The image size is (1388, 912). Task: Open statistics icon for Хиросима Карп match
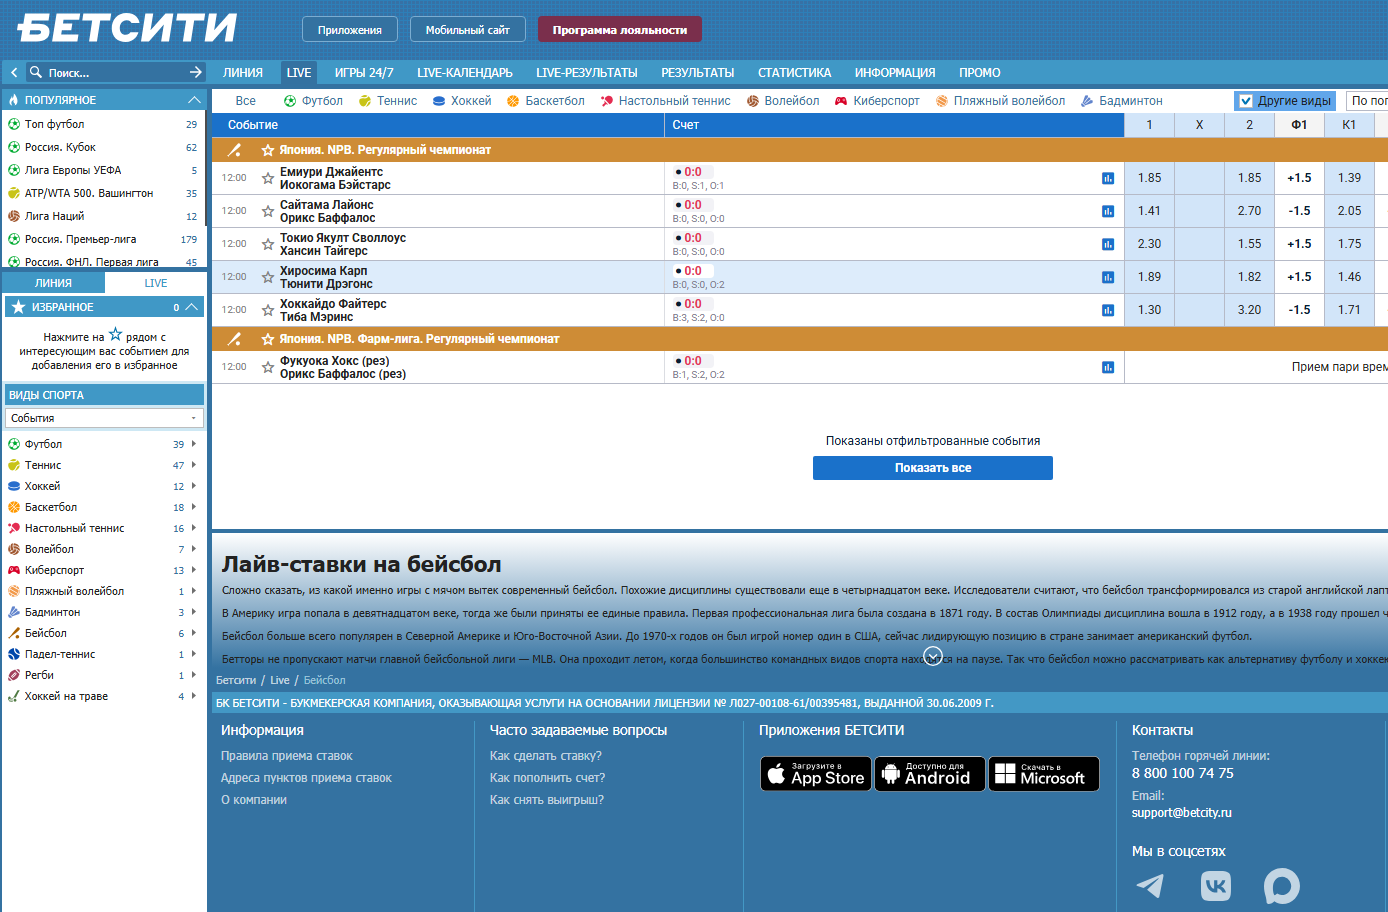pos(1108,277)
